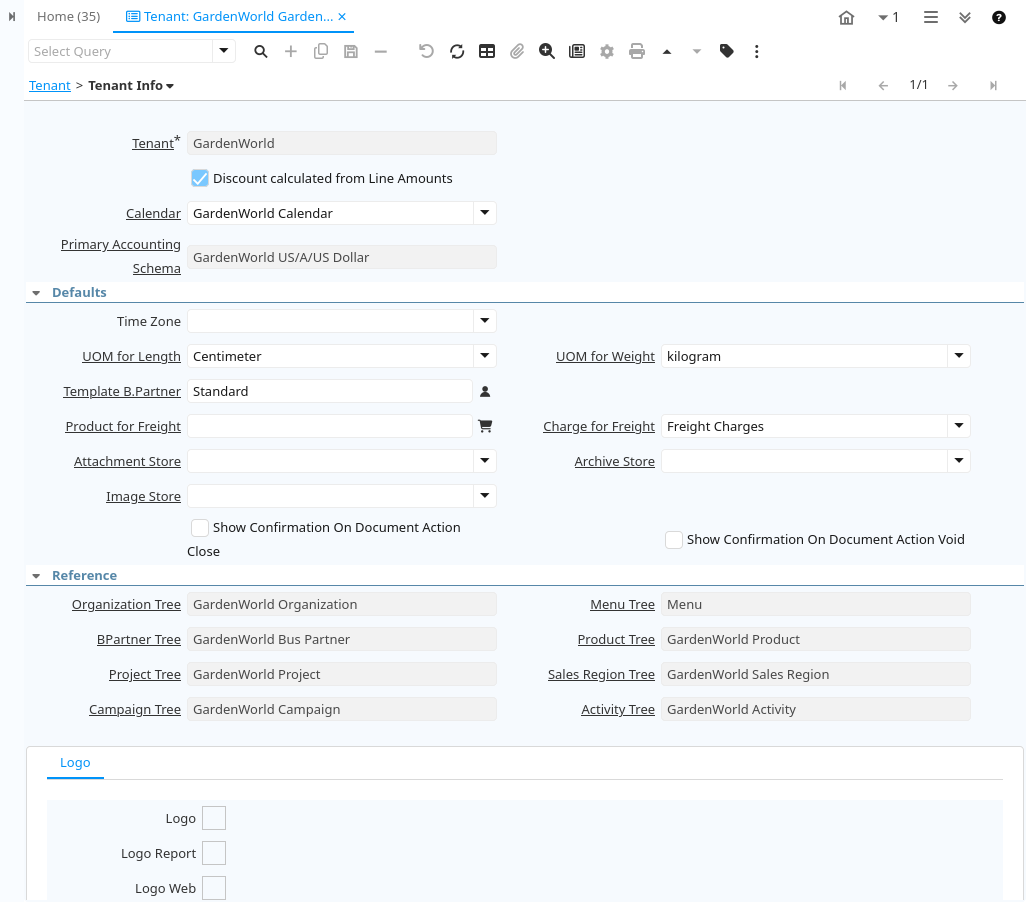Enable Show Confirmation On Document Action Close
Viewport: 1026px width, 902px height.
pos(200,528)
